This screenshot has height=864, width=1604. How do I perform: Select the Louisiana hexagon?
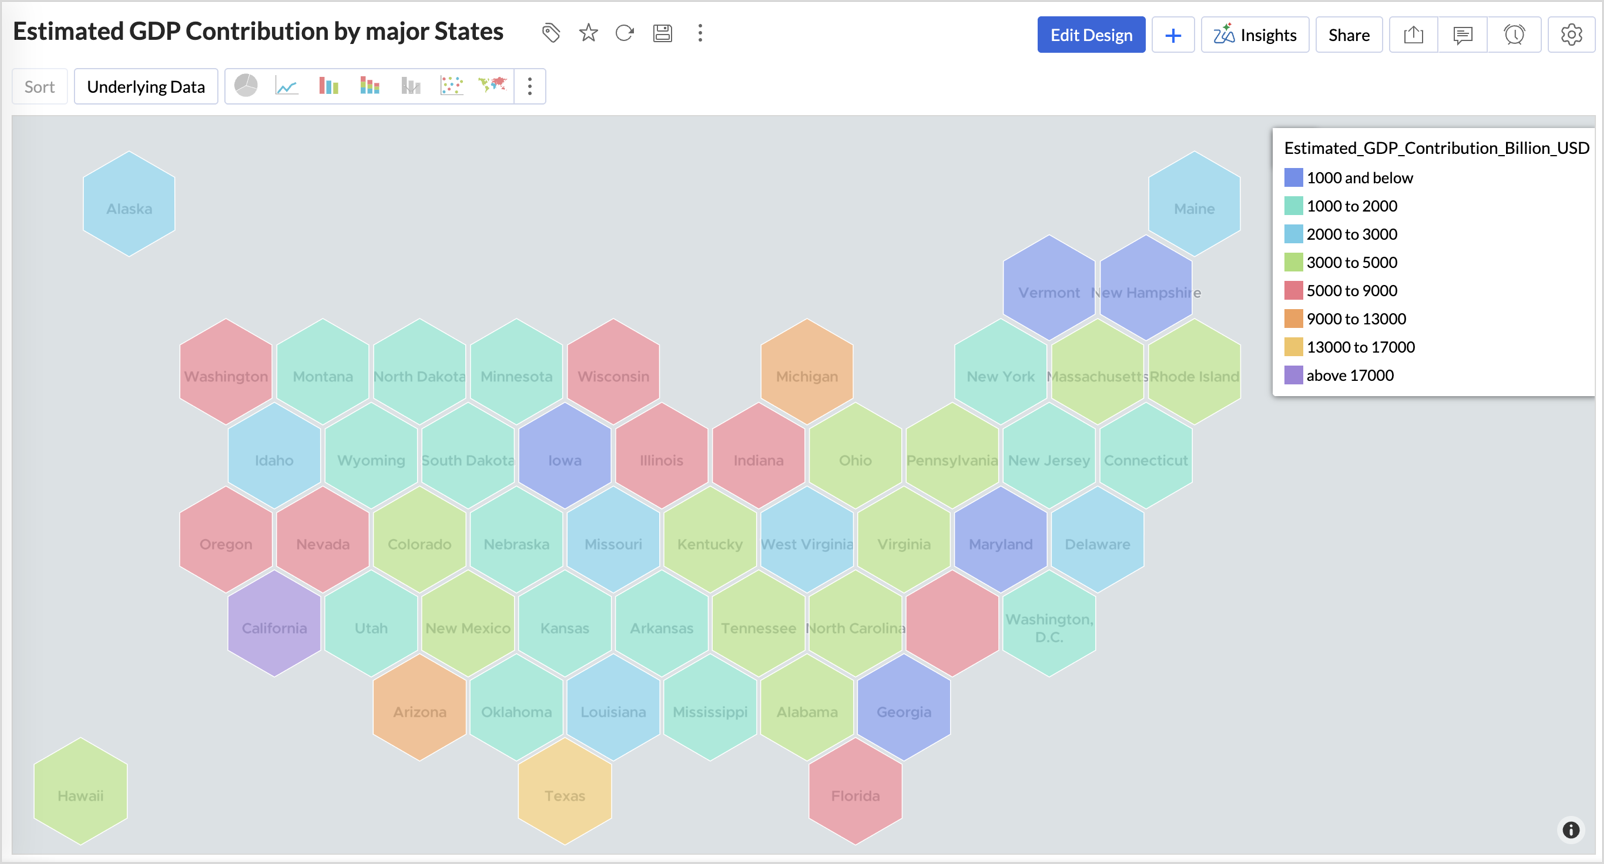[x=613, y=708]
